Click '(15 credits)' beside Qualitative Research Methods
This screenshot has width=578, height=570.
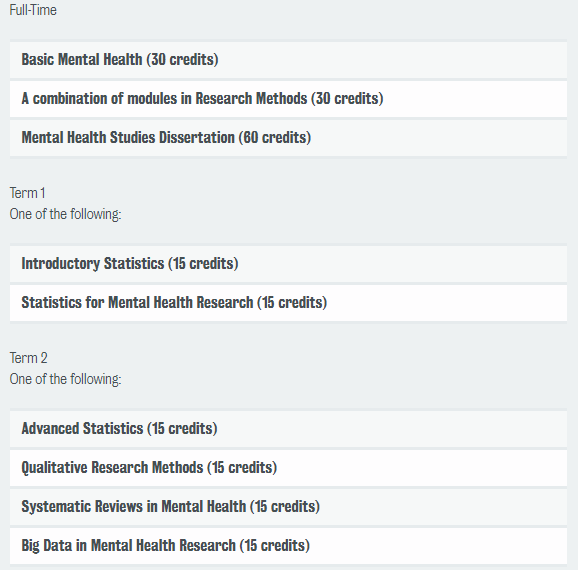pyautogui.click(x=242, y=468)
